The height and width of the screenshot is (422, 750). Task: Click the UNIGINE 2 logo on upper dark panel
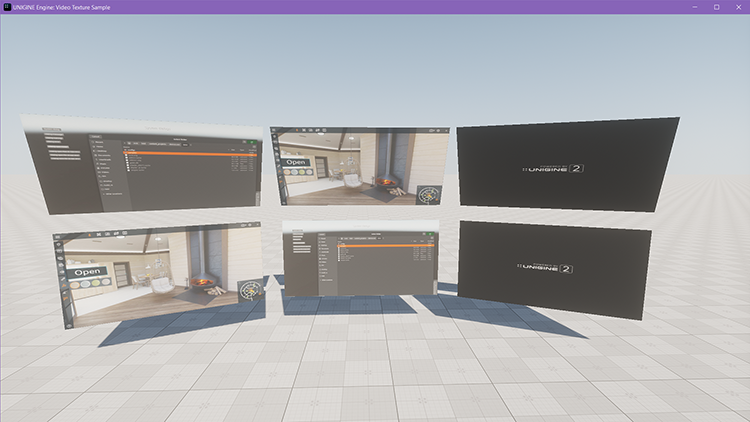[552, 168]
